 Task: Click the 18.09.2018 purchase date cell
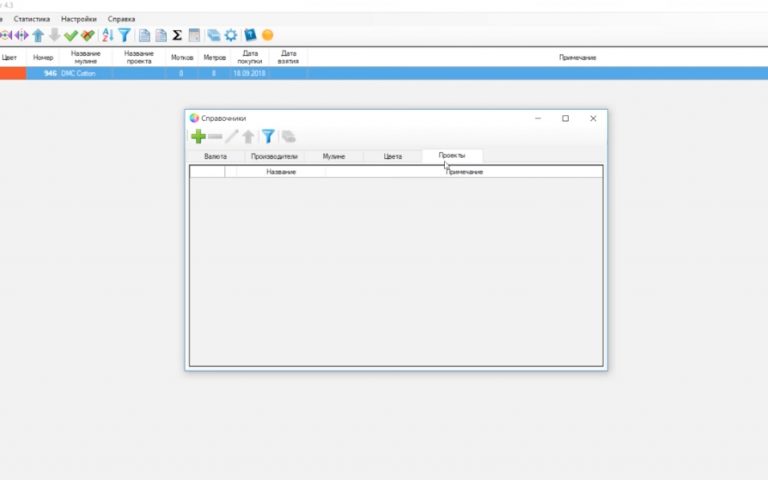pyautogui.click(x=250, y=73)
